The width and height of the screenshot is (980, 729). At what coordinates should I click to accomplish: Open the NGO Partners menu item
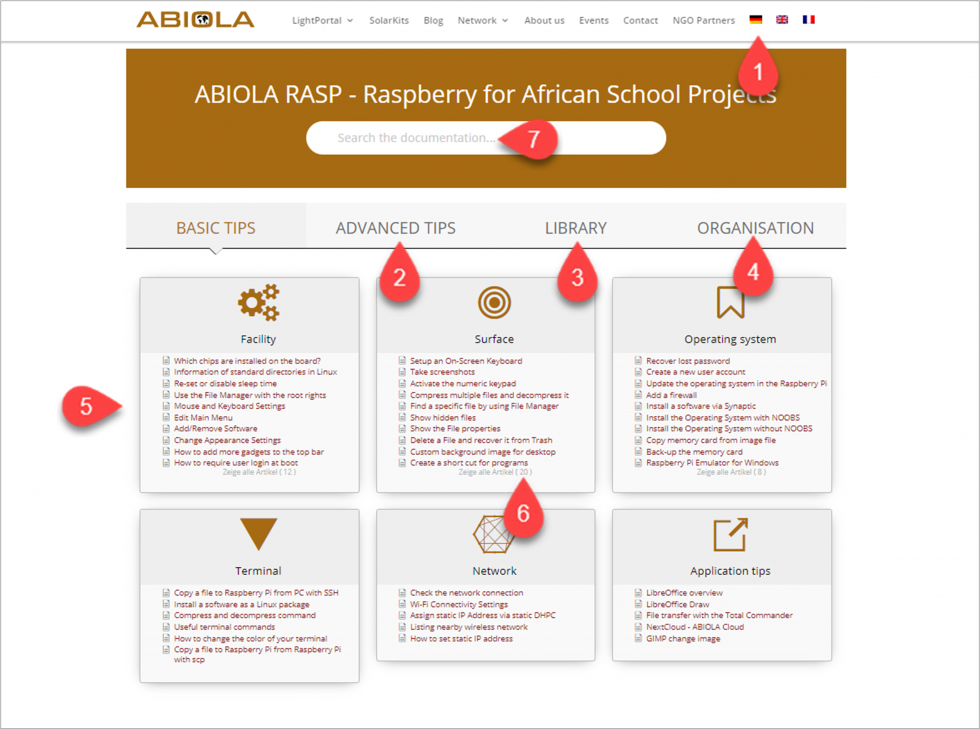[x=704, y=21]
